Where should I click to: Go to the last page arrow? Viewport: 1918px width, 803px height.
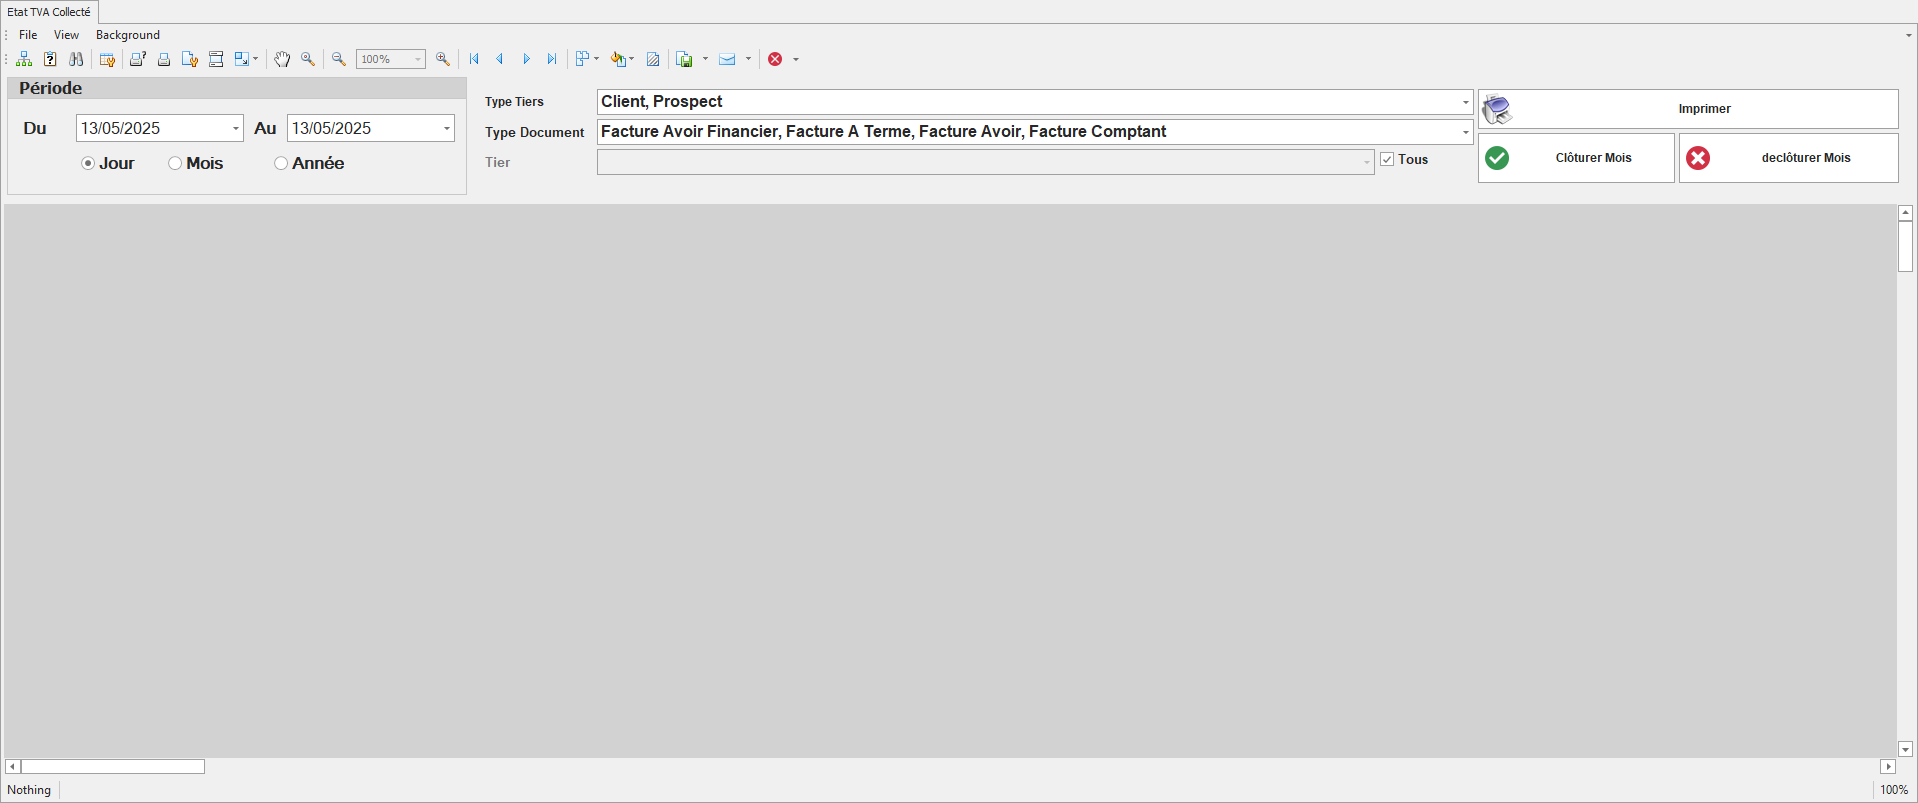click(551, 60)
